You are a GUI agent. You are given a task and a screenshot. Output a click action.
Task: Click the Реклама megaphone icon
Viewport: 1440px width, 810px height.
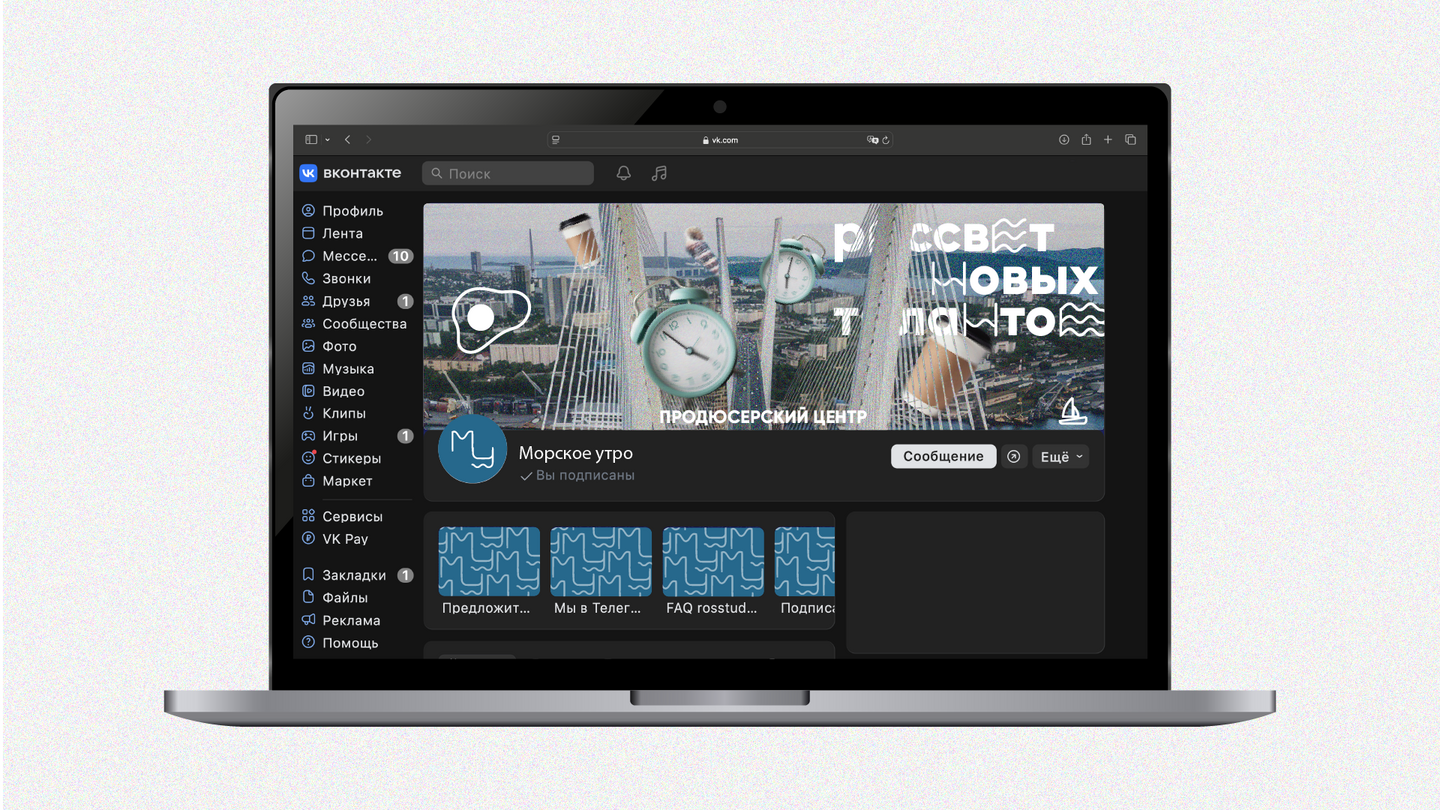click(308, 620)
